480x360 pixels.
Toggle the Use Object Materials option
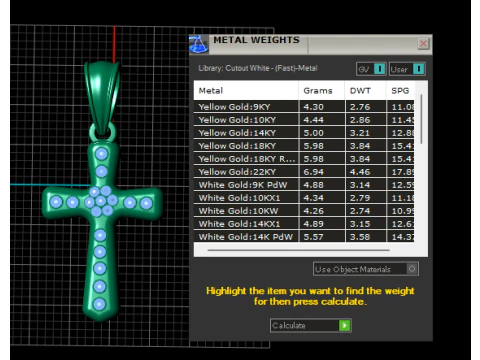coord(366,269)
